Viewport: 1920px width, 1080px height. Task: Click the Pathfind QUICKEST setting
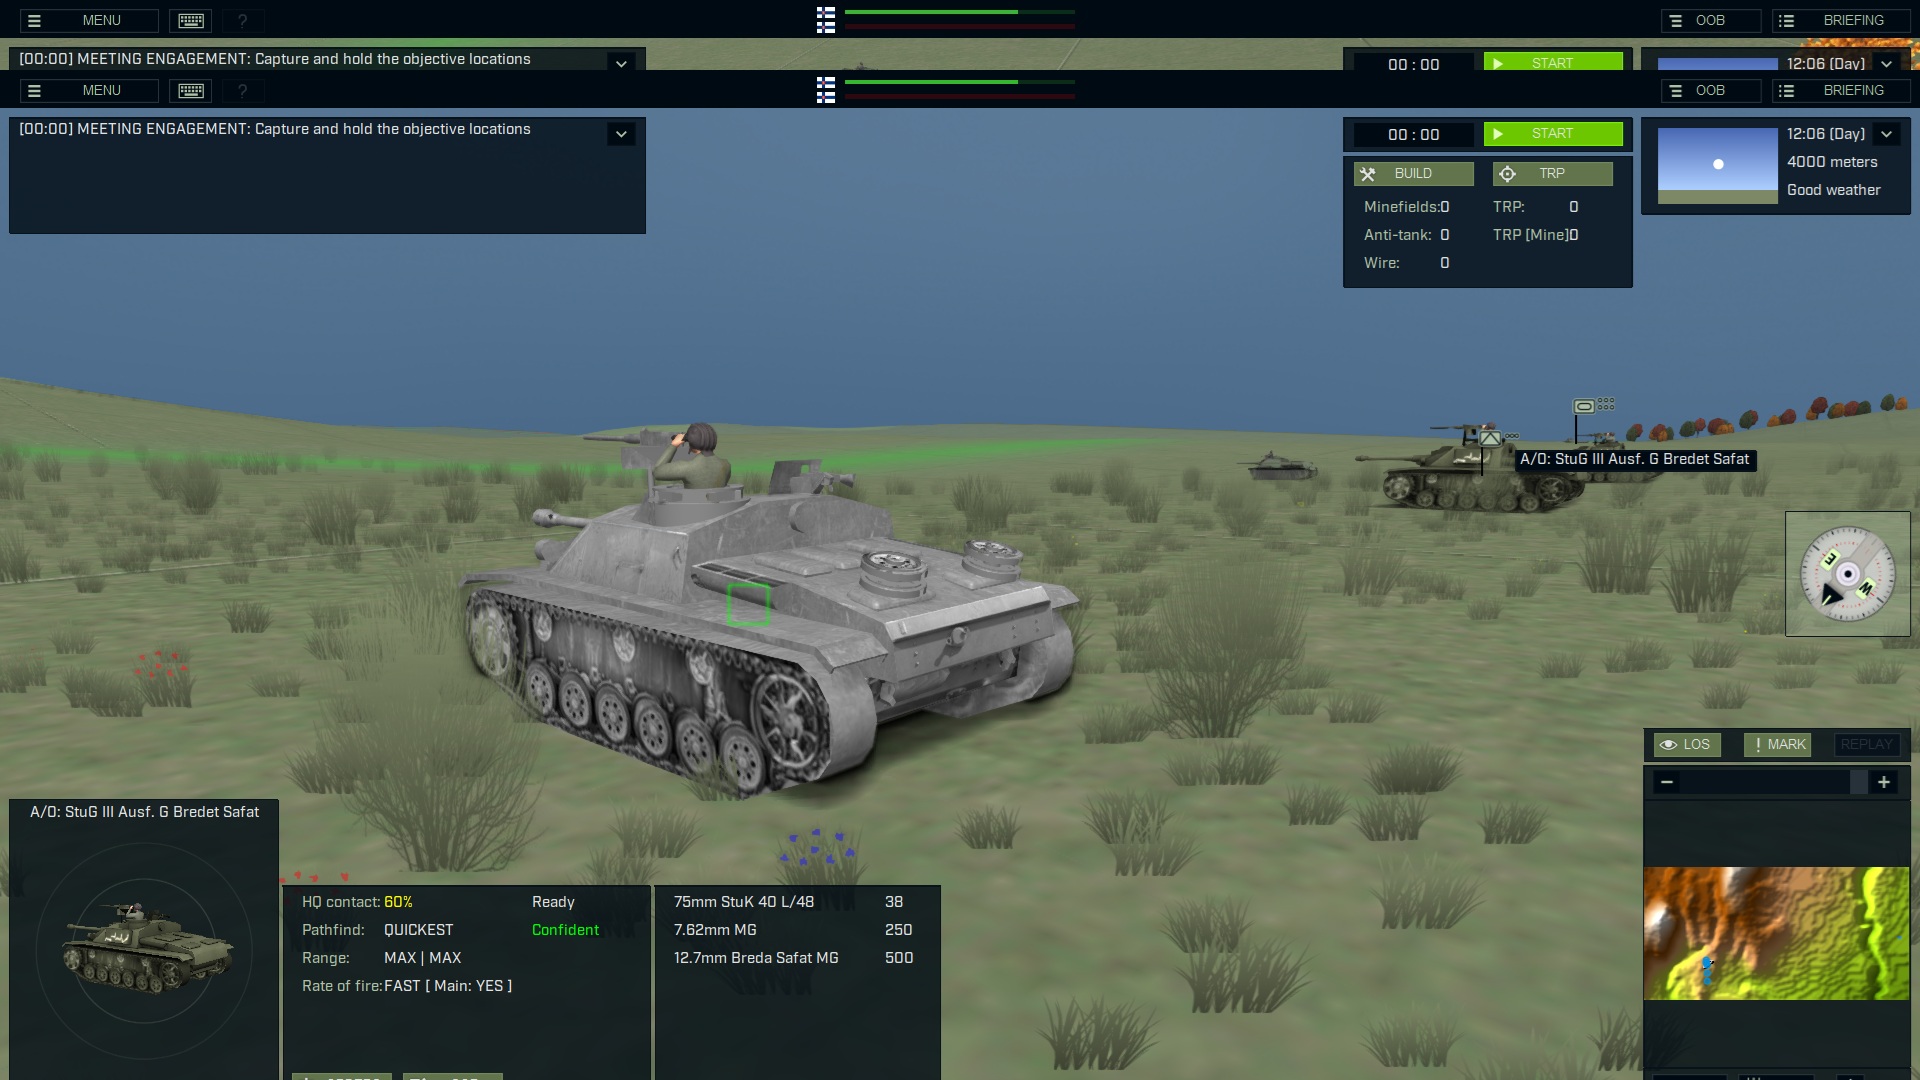coord(418,930)
